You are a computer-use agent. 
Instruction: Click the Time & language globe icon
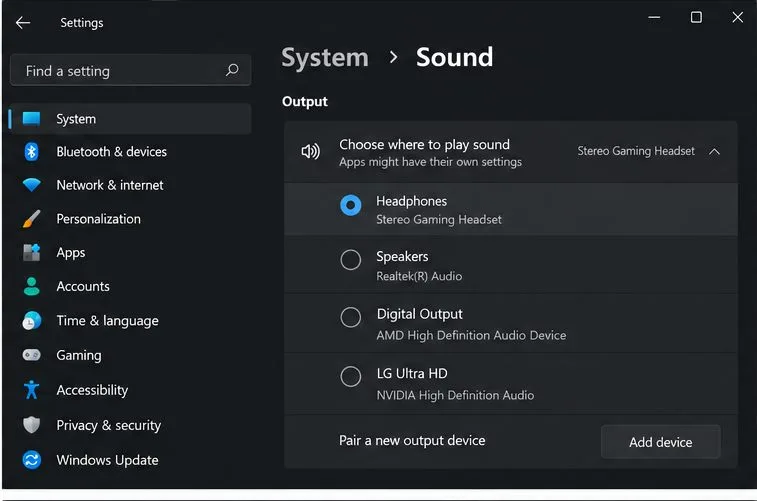[31, 320]
